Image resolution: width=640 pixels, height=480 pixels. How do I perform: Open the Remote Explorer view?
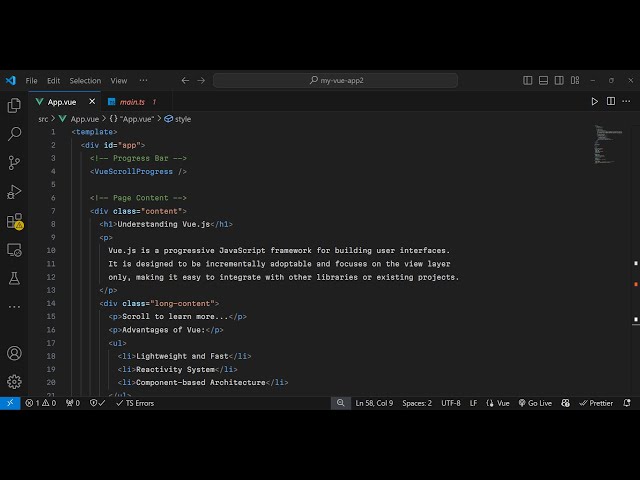(x=14, y=250)
